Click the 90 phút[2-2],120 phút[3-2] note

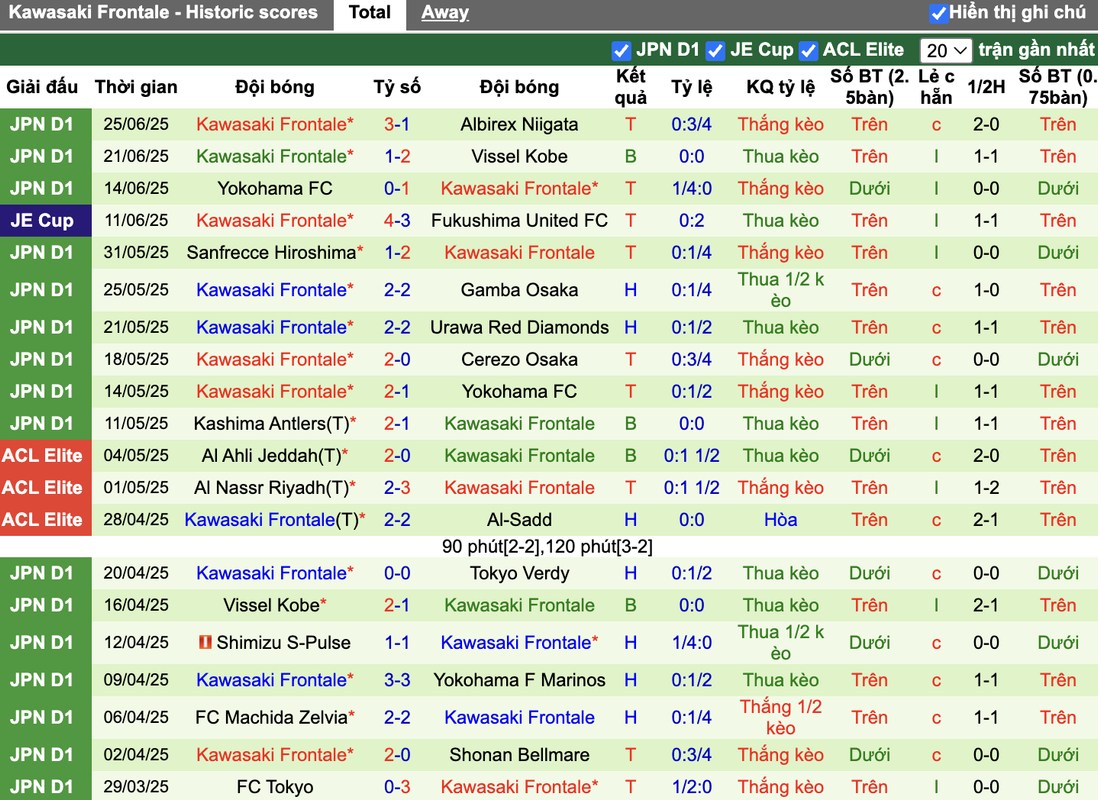click(x=547, y=546)
